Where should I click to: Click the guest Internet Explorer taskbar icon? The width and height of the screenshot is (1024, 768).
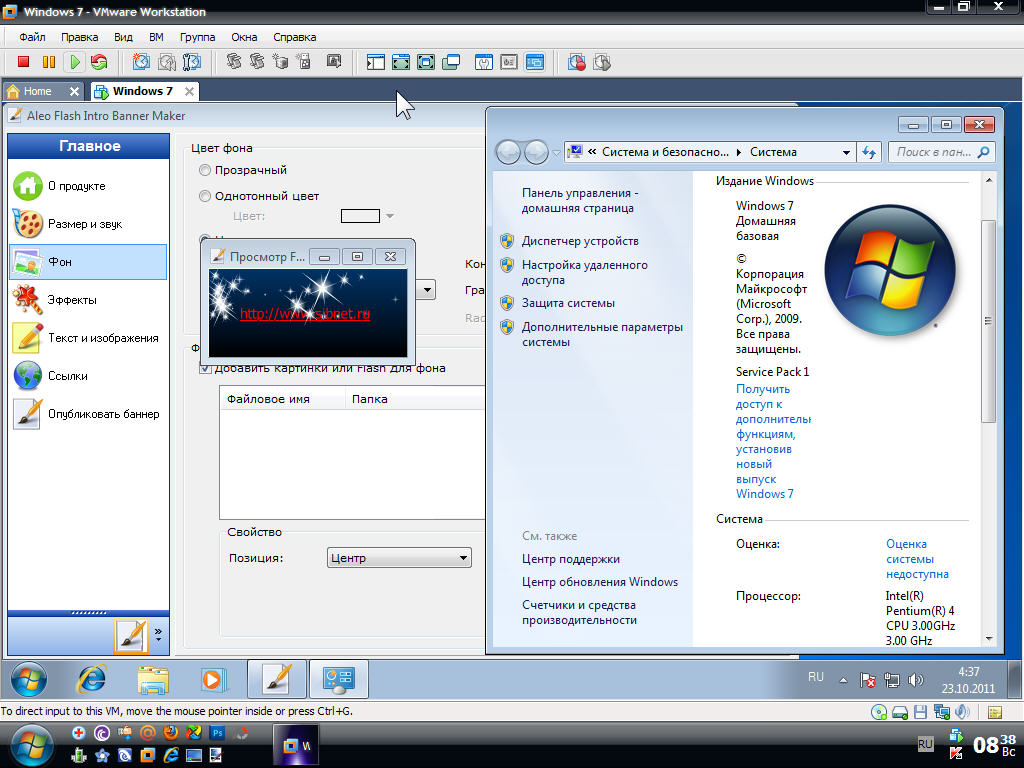click(x=92, y=679)
